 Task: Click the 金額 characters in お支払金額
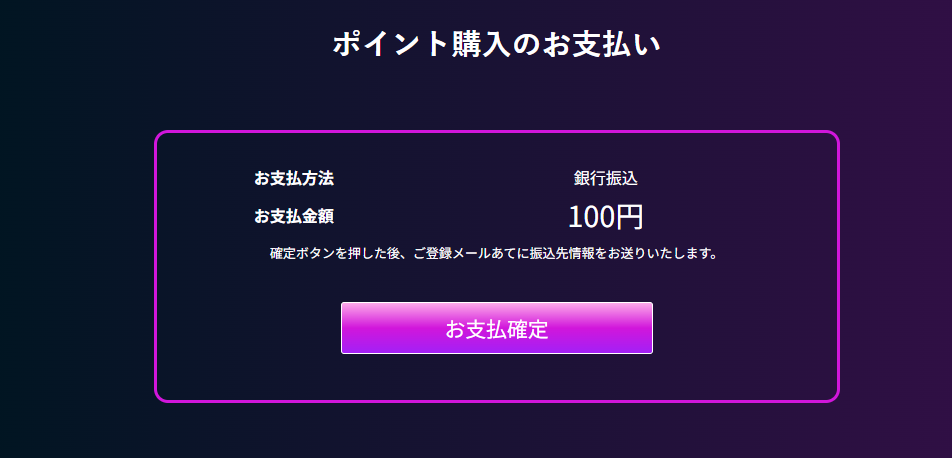coord(318,216)
